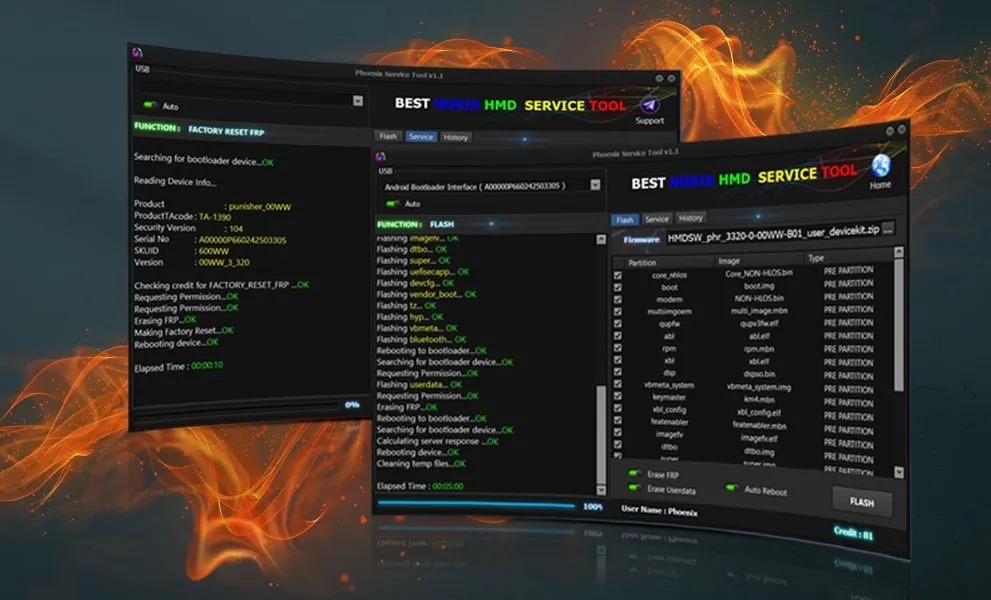Click the firmware browse (...) button
991x600 pixels.
point(888,230)
